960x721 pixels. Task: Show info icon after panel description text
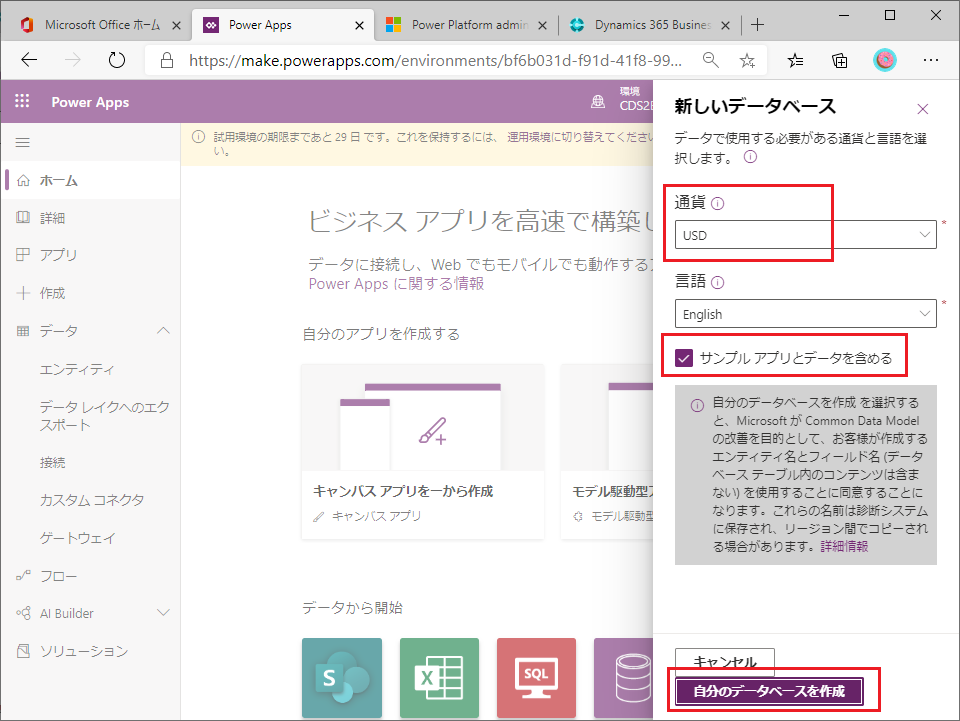pos(750,157)
